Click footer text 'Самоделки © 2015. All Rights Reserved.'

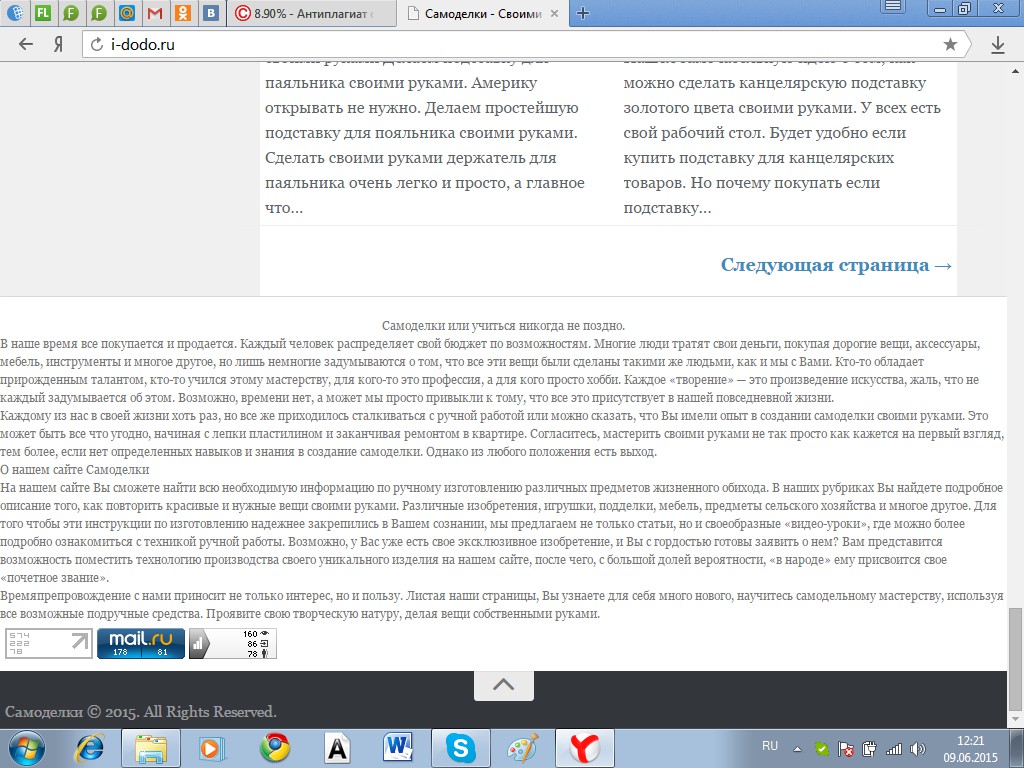[x=140, y=712]
